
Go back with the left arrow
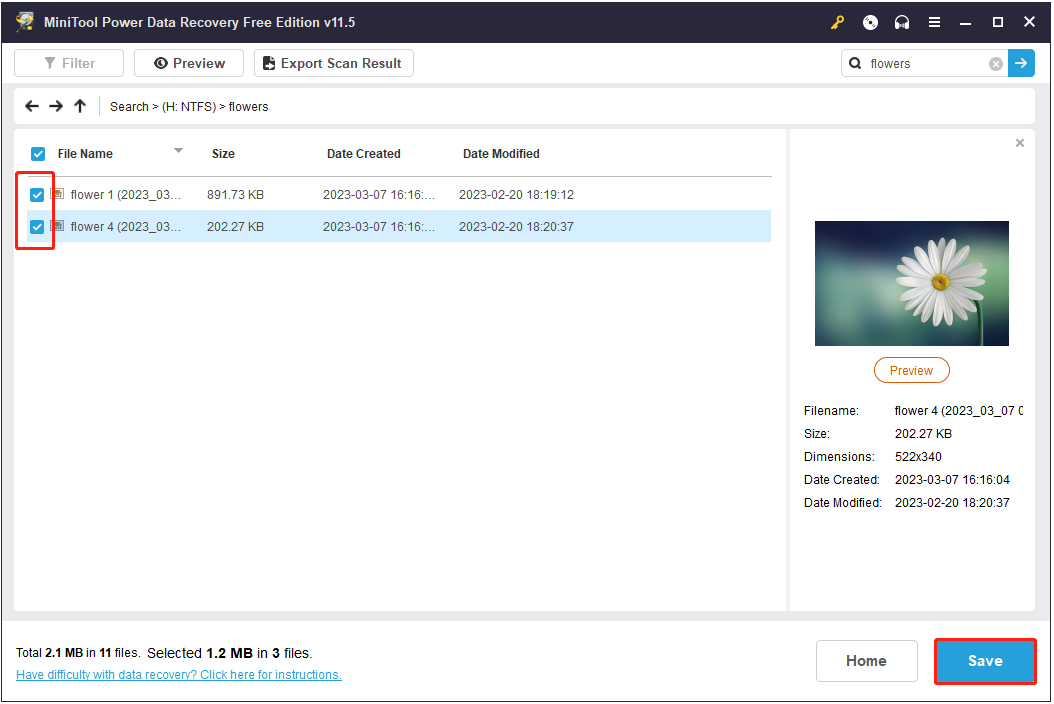tap(32, 106)
